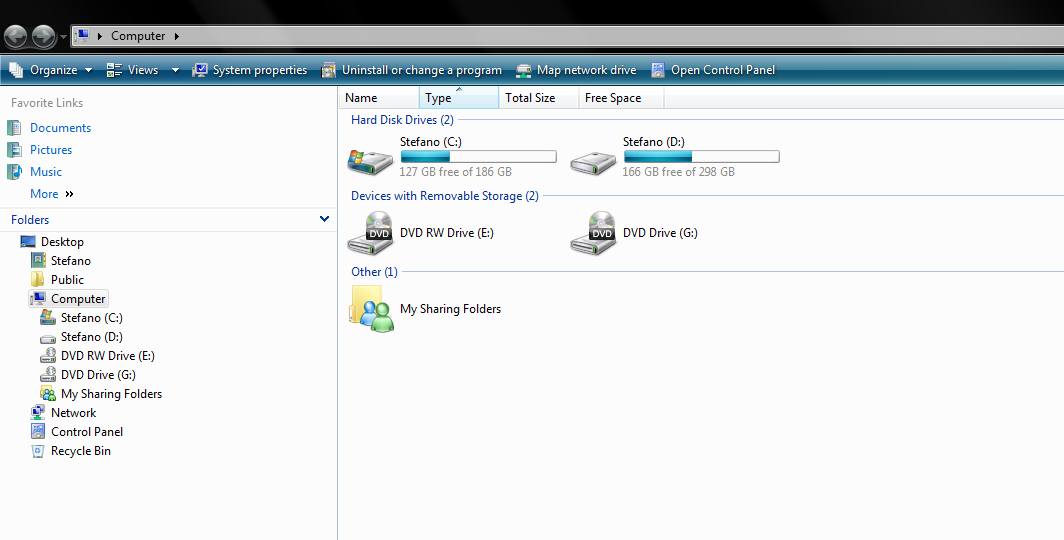
Task: Open the recent pages dropdown arrow
Action: (63, 36)
